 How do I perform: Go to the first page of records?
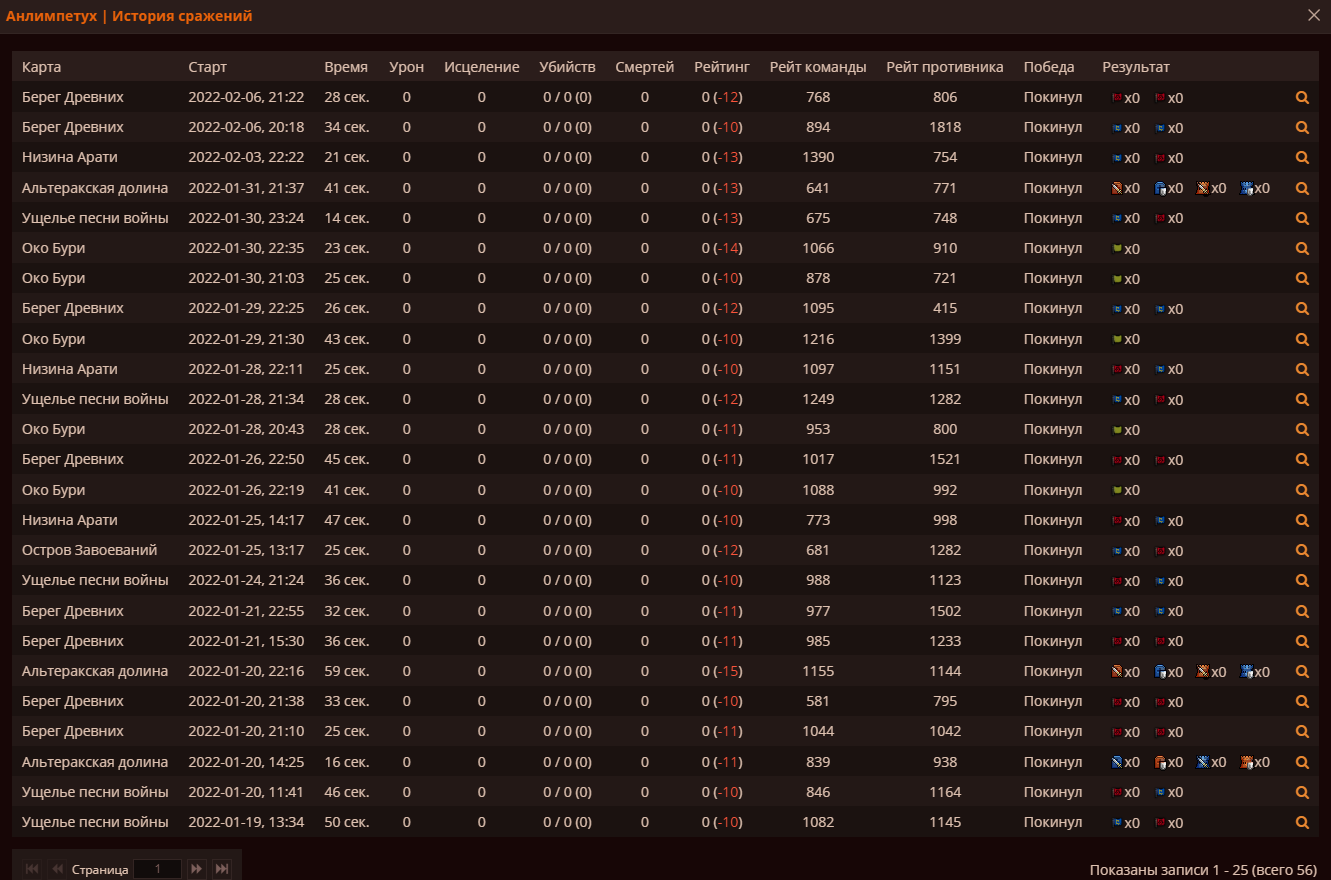[32, 869]
